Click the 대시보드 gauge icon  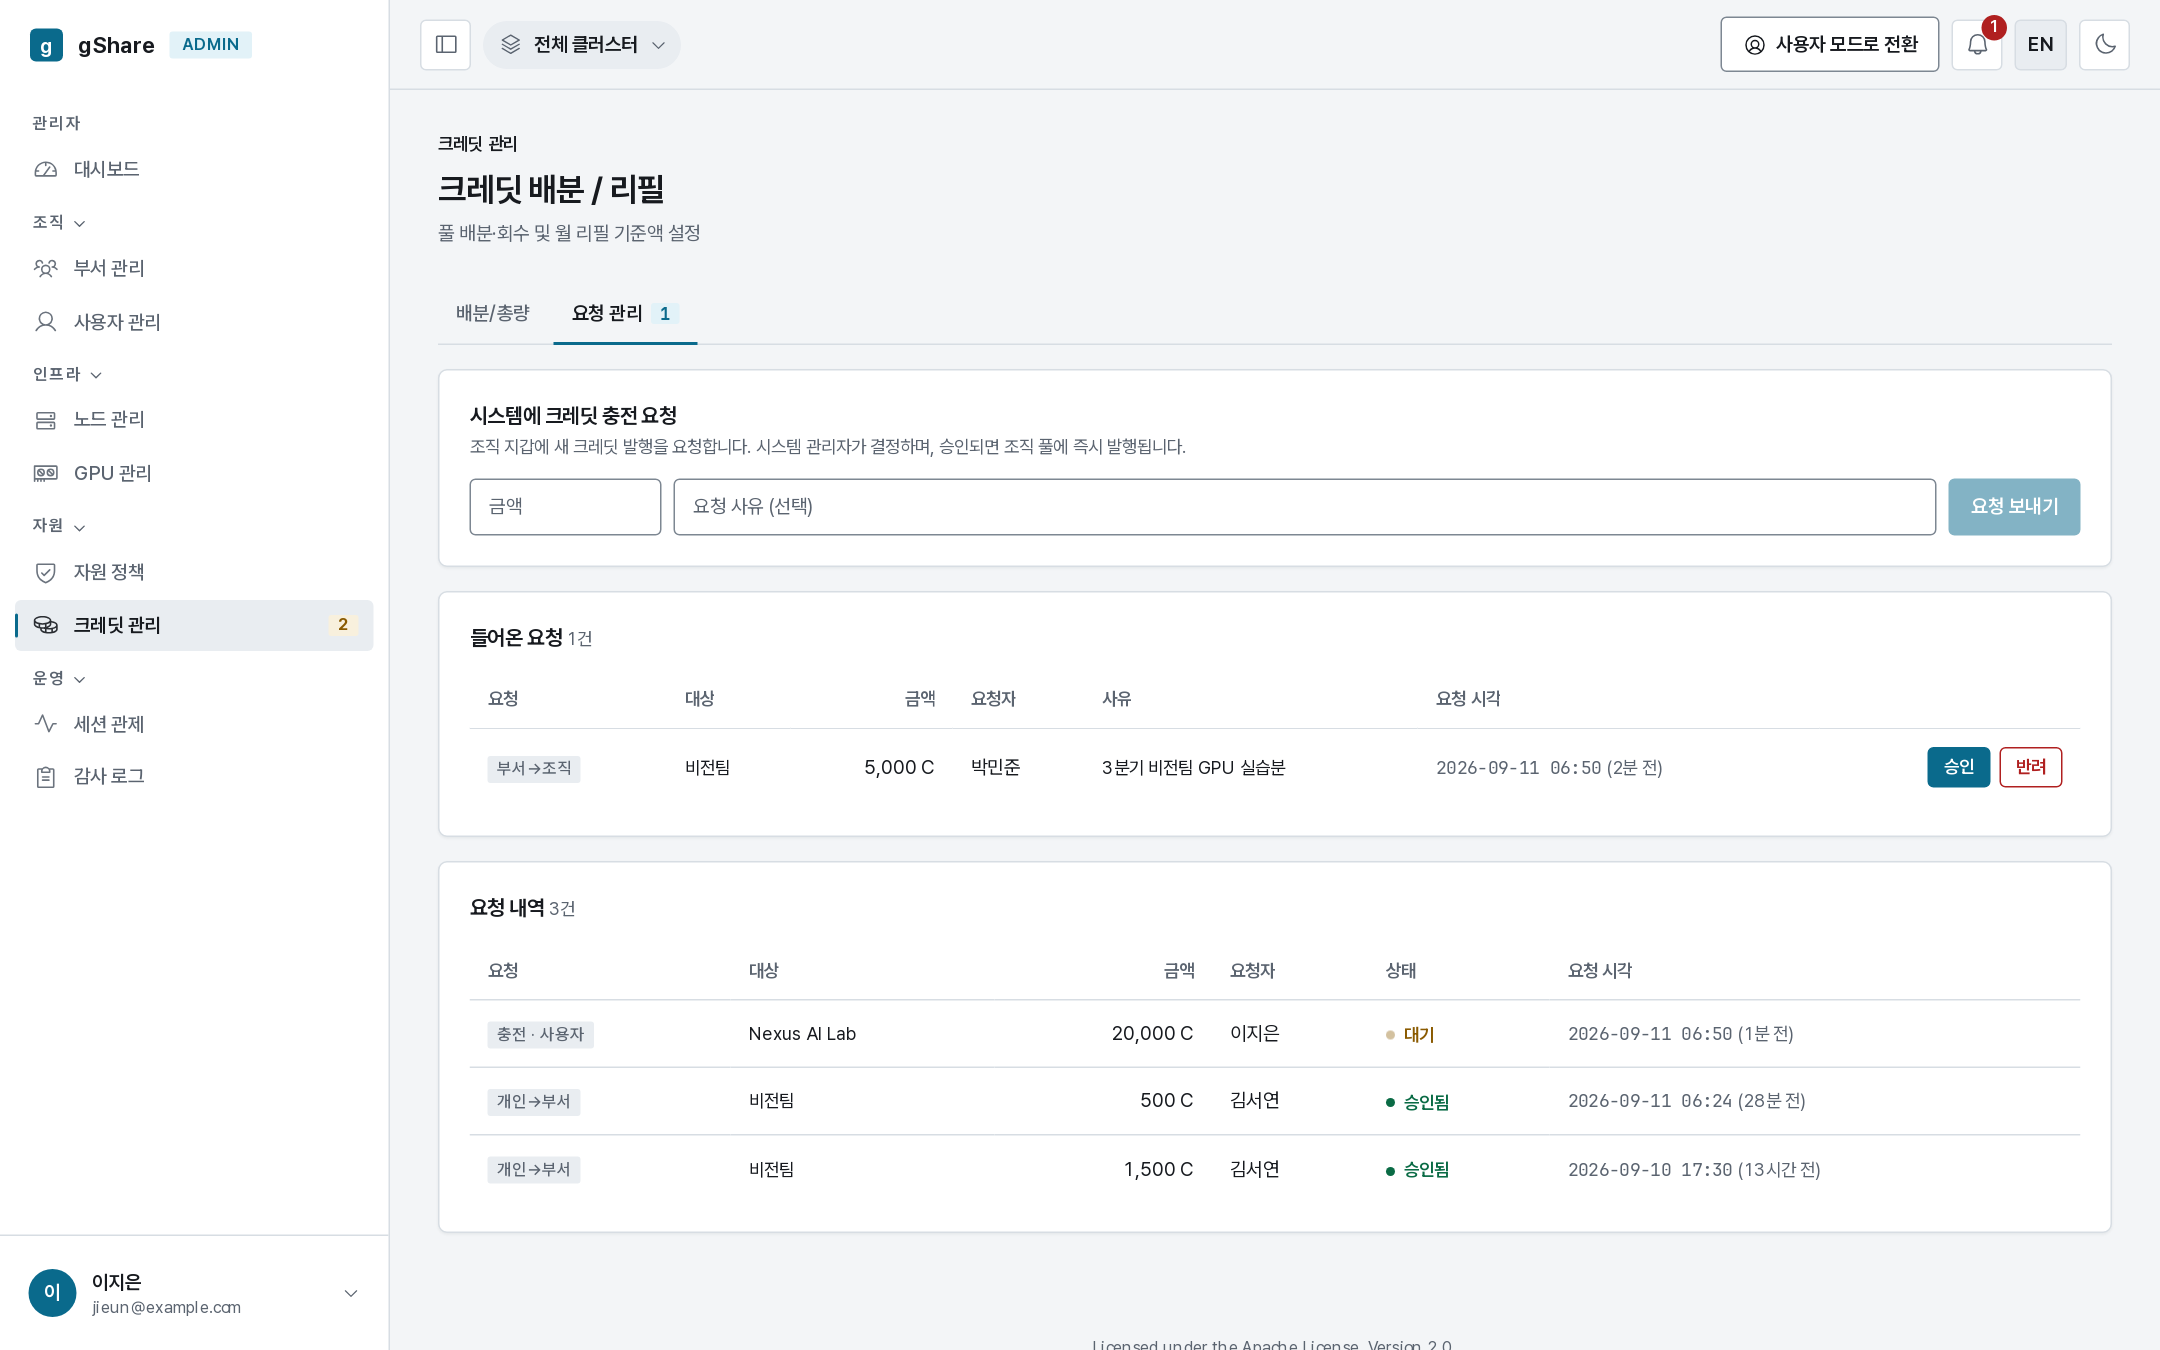(46, 170)
